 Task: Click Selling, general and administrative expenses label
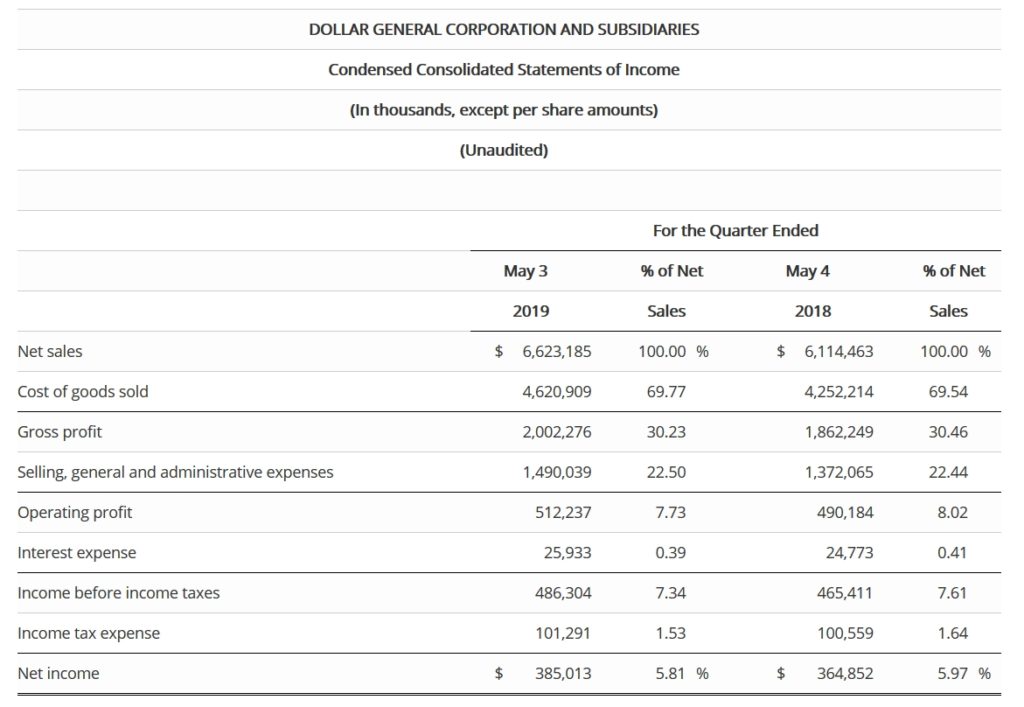[176, 472]
